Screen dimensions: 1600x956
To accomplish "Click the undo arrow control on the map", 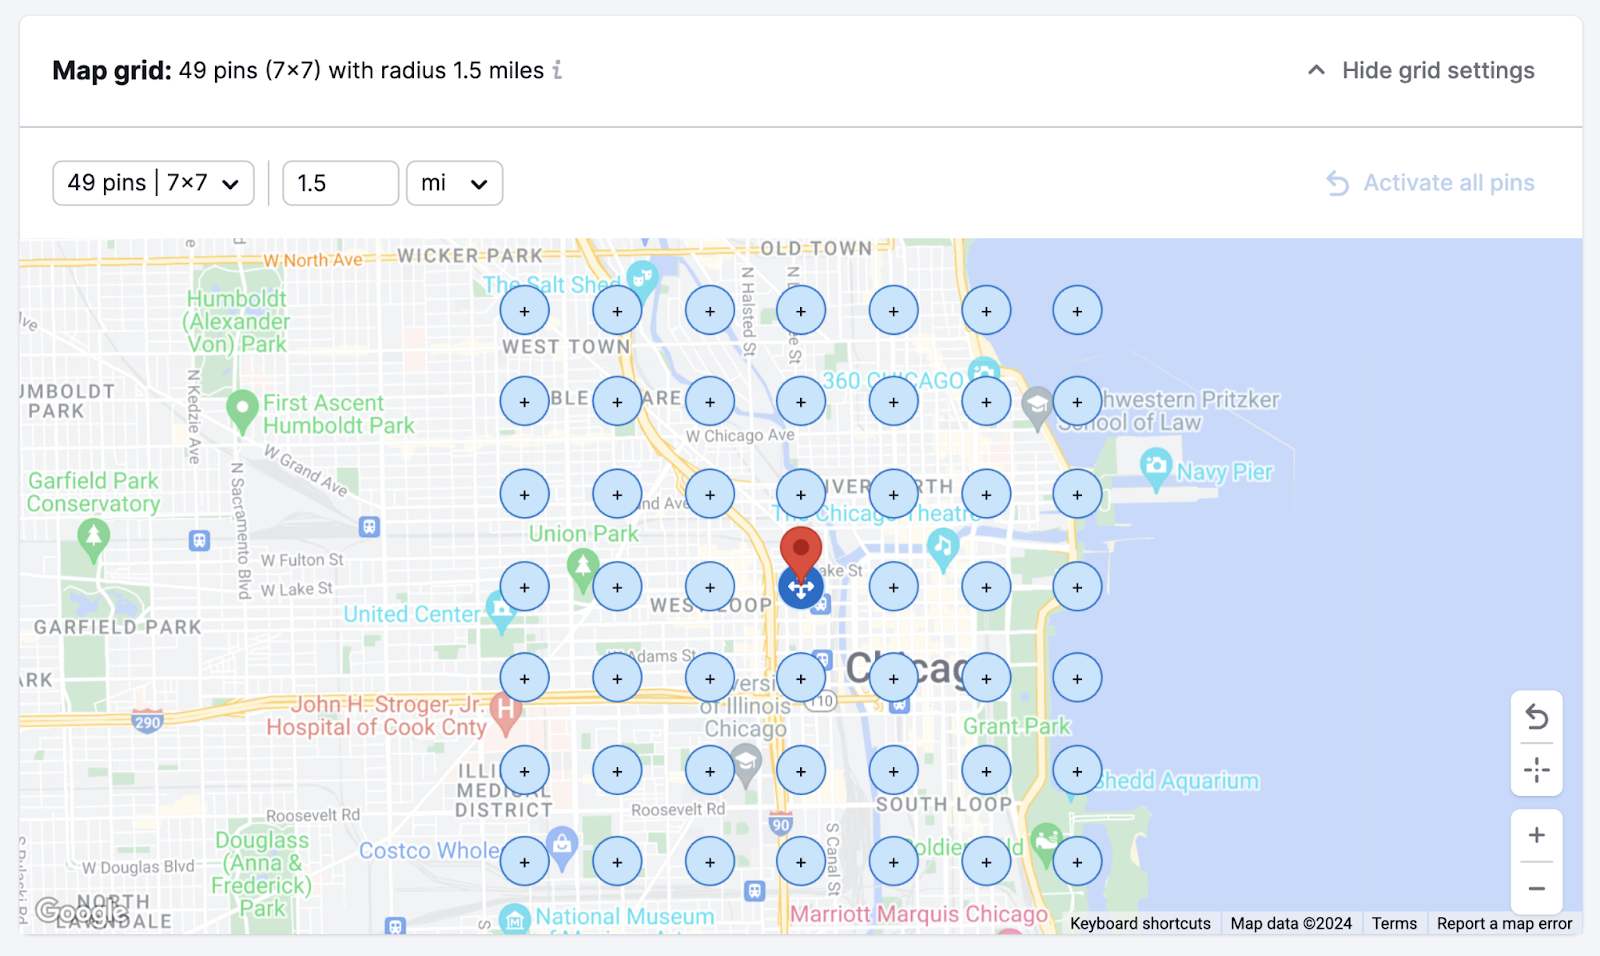I will coord(1536,717).
